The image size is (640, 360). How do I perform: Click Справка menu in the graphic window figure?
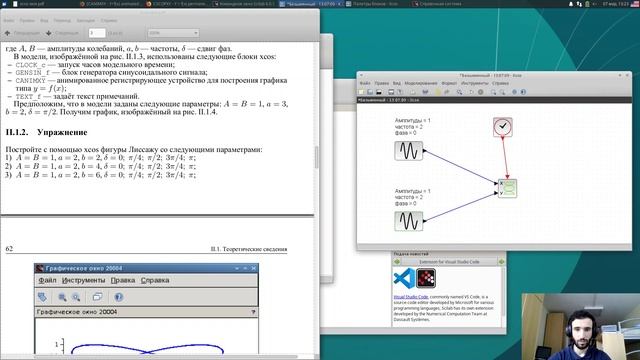point(155,280)
